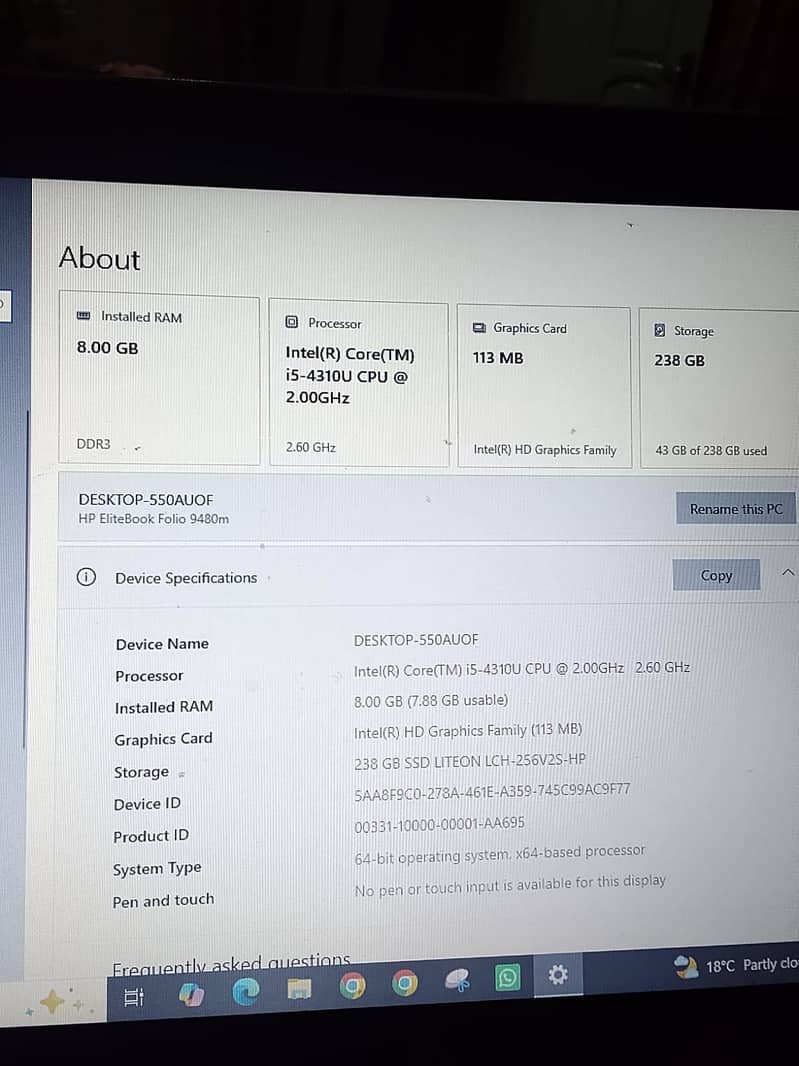The height and width of the screenshot is (1066, 799).
Task: Collapse the Device Specifications section
Action: point(787,572)
